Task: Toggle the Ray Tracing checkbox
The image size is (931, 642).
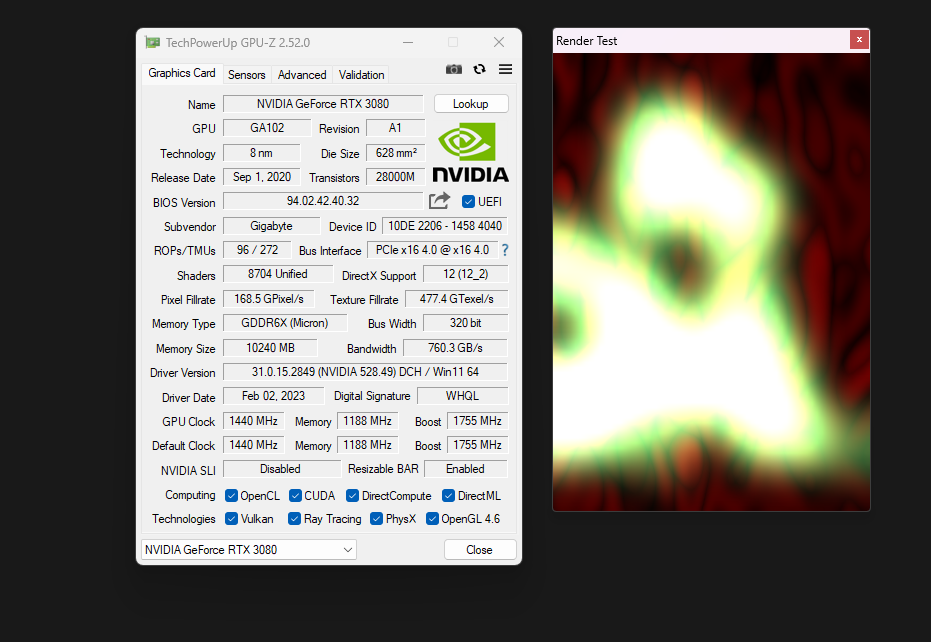Action: 294,518
